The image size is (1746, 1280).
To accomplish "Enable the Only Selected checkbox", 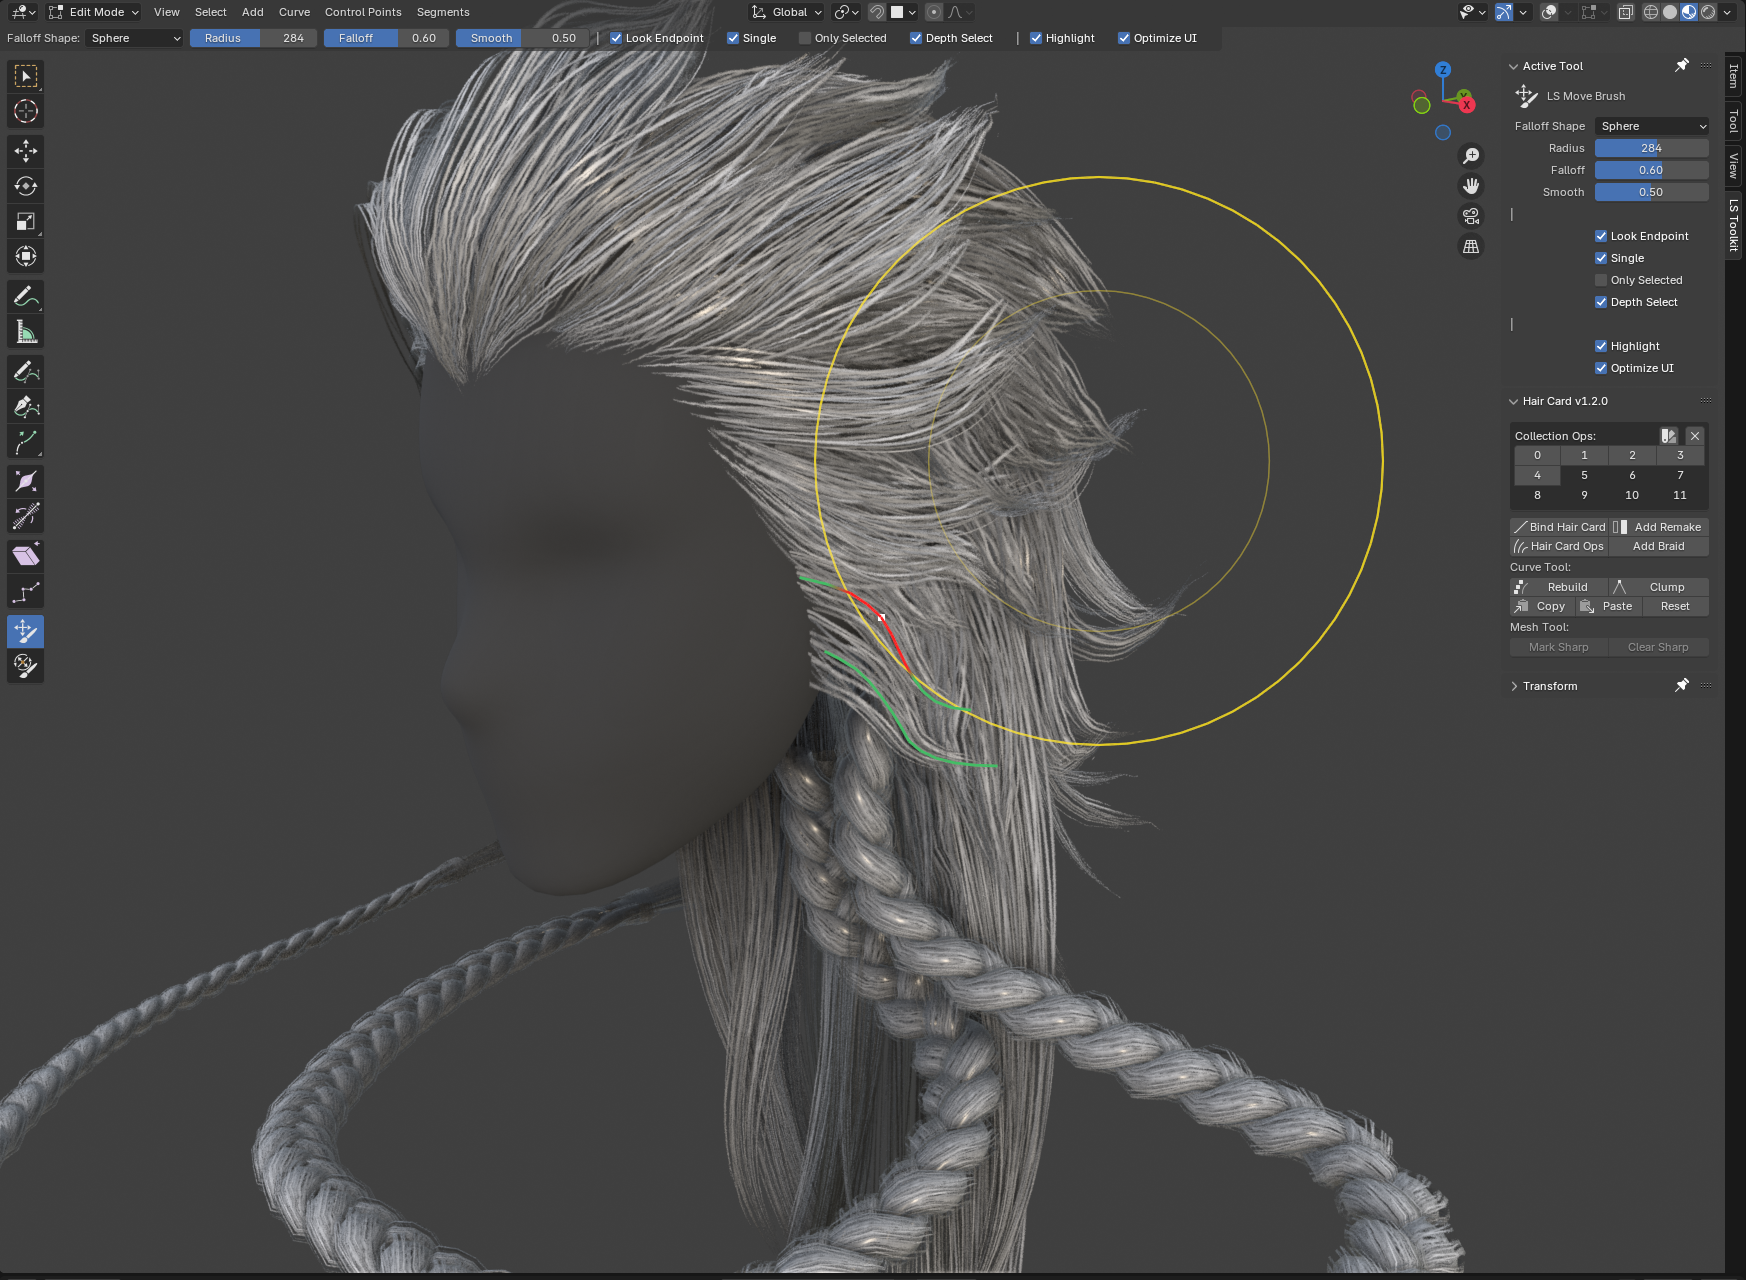I will (x=805, y=38).
